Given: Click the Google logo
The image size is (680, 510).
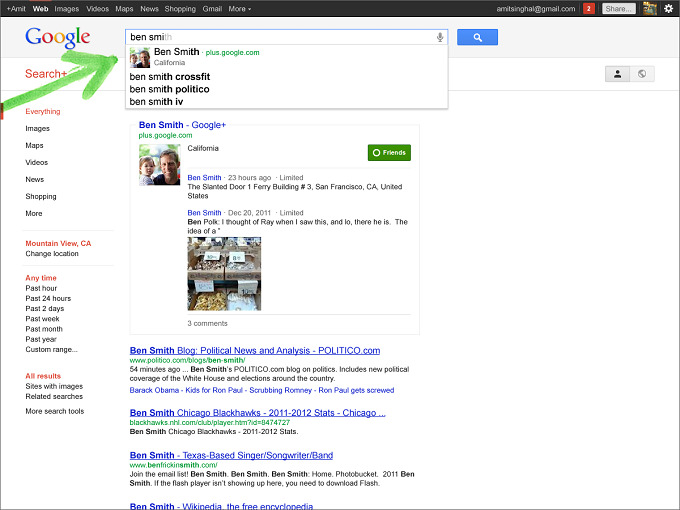Looking at the screenshot, I should tap(58, 38).
